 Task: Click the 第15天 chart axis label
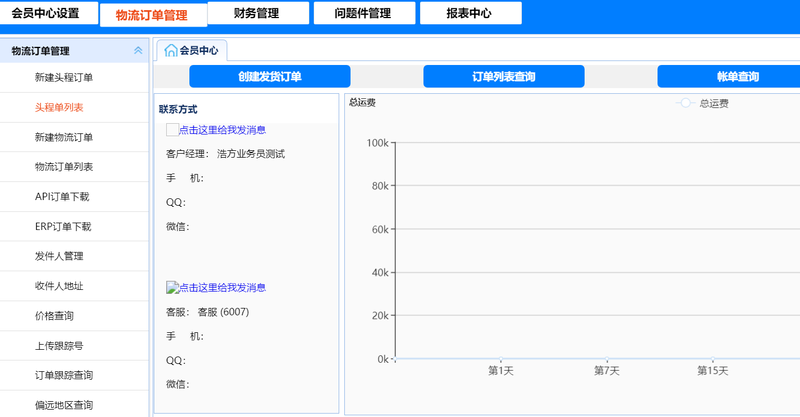[x=713, y=371]
